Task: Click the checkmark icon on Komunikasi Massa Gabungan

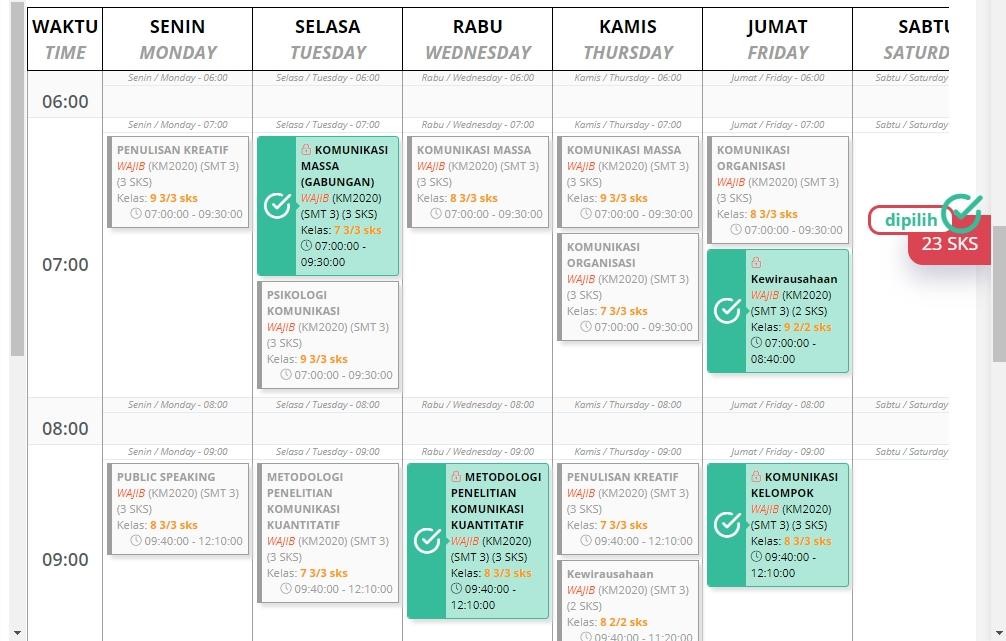Action: (x=279, y=205)
